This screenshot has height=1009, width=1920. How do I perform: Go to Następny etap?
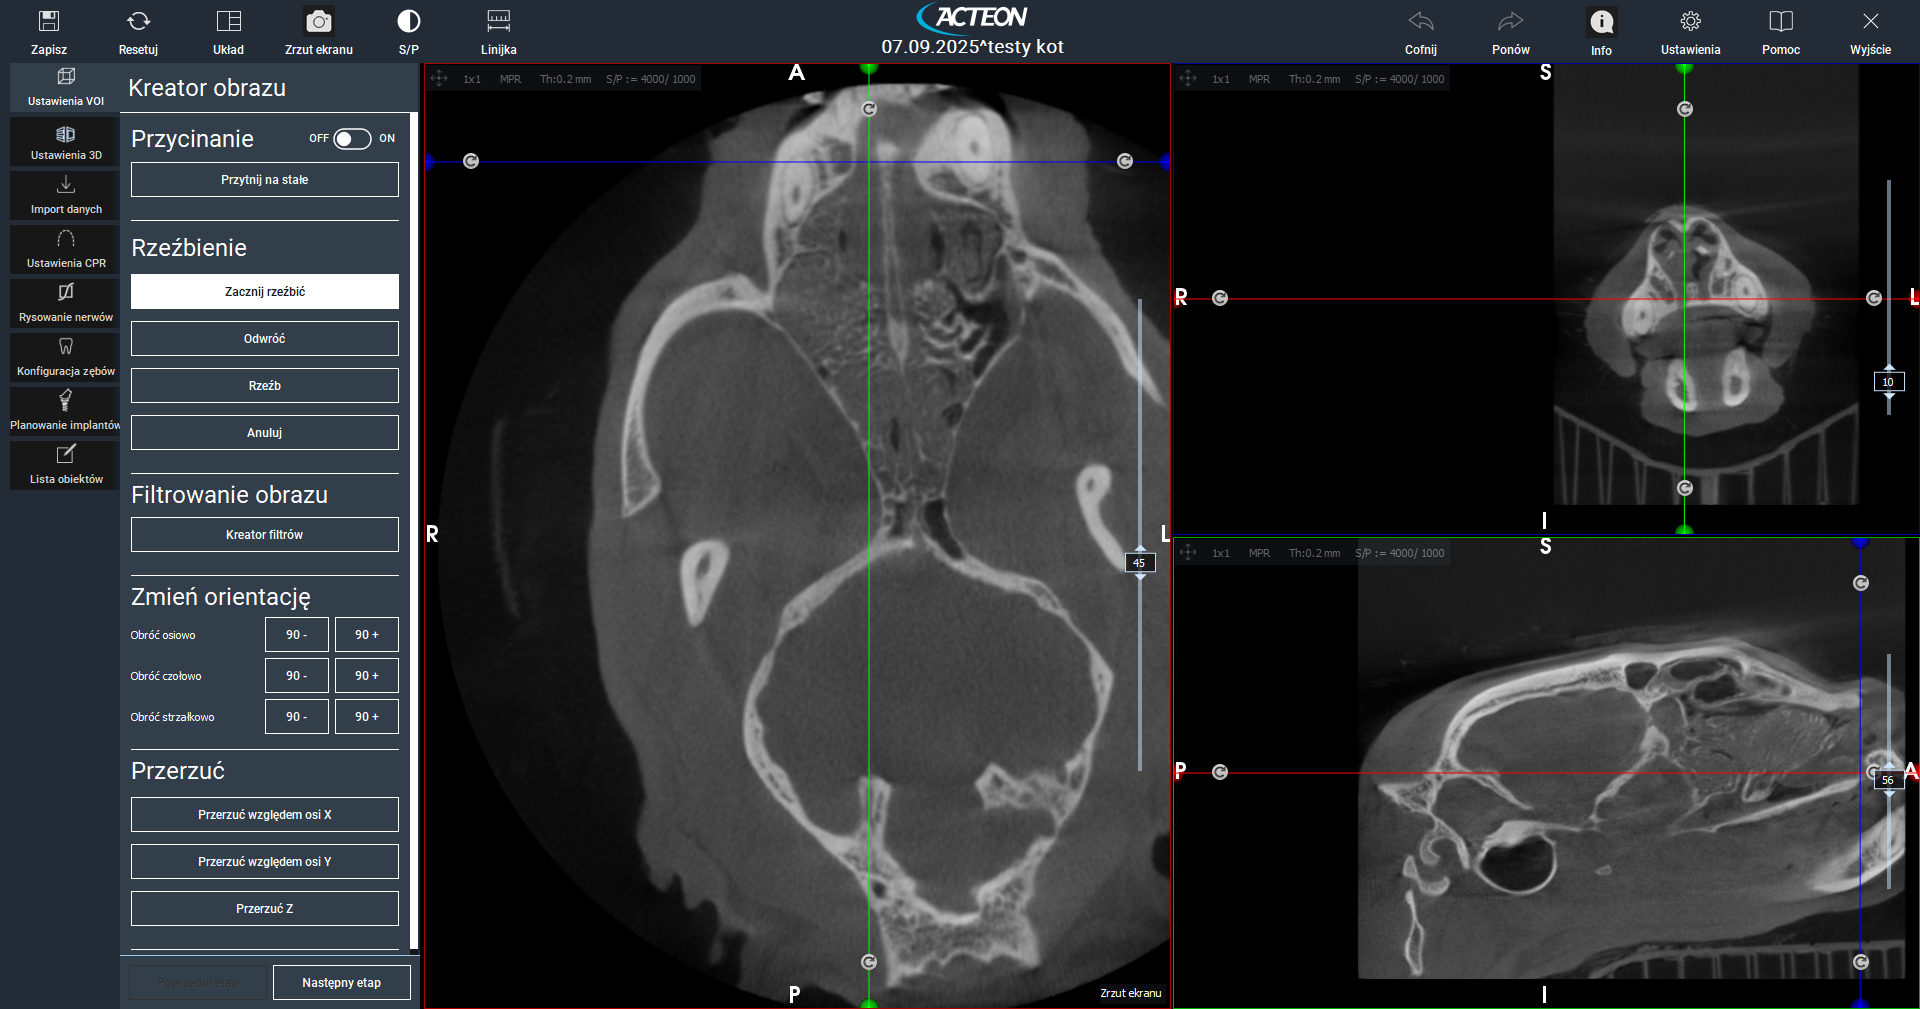(341, 983)
